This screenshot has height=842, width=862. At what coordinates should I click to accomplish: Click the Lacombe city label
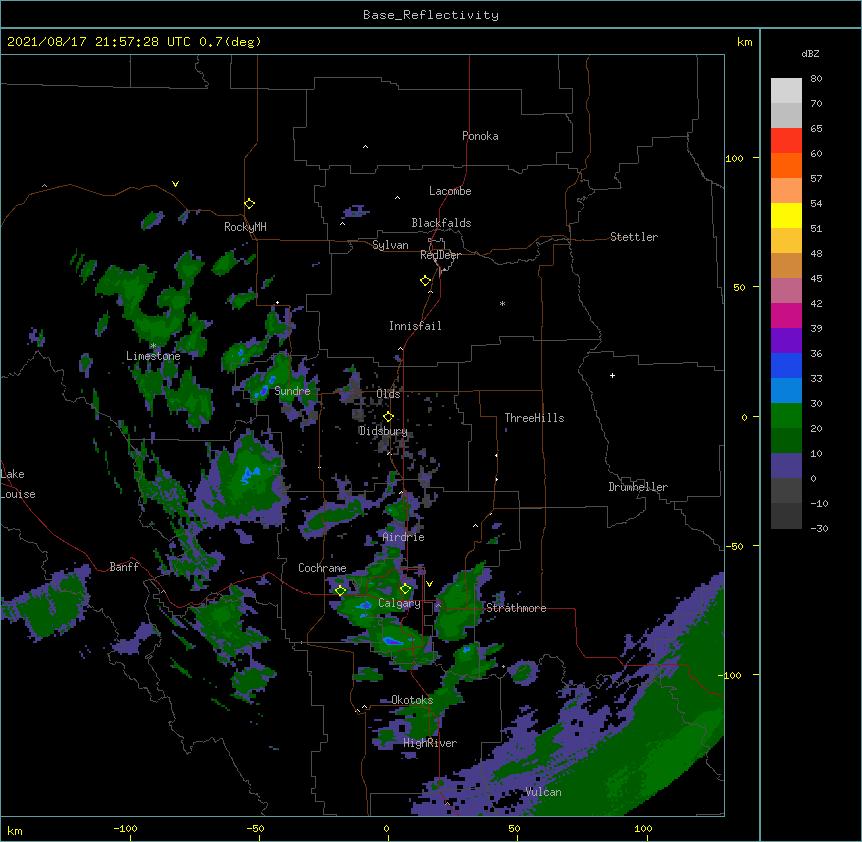tap(450, 191)
